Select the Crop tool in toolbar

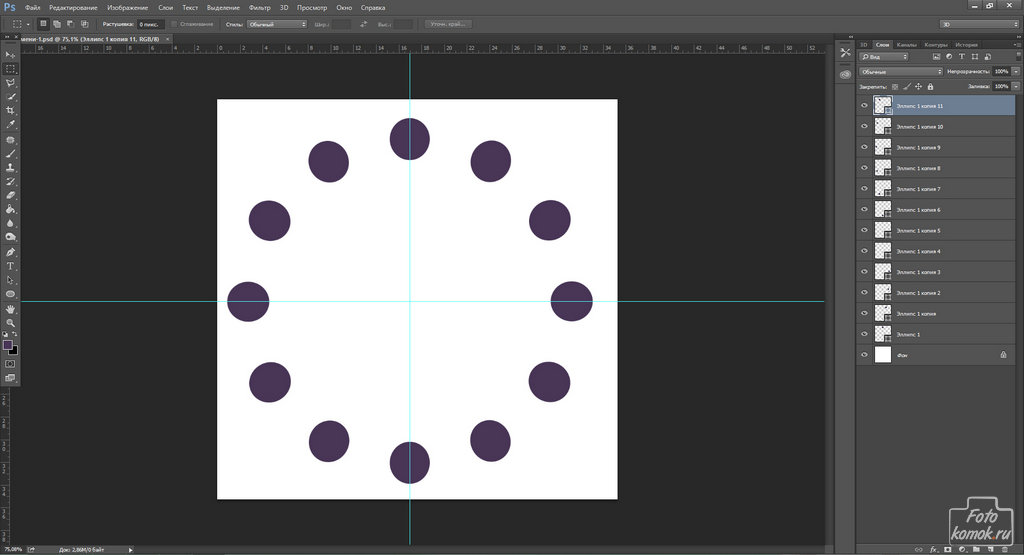tap(10, 110)
